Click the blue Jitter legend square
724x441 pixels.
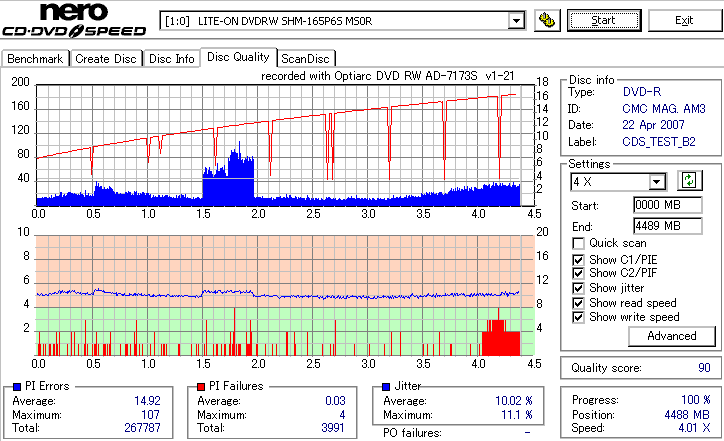pyautogui.click(x=386, y=387)
